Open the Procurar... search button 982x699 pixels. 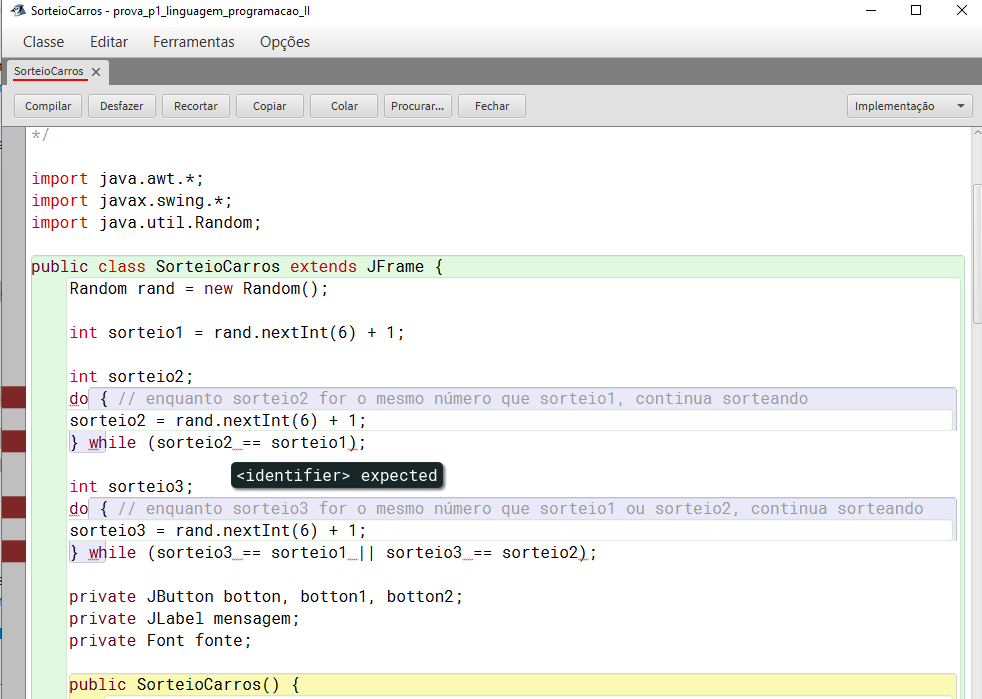pos(418,106)
